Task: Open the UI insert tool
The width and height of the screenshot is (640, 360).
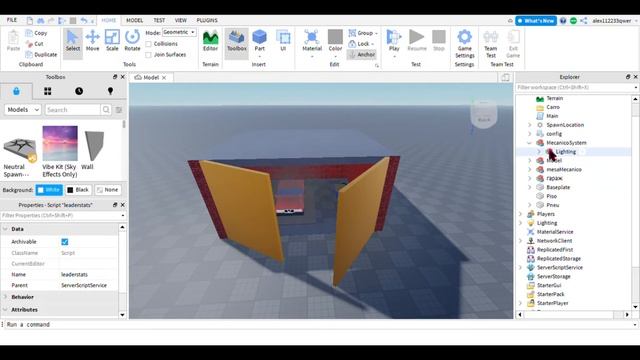Action: (x=283, y=41)
